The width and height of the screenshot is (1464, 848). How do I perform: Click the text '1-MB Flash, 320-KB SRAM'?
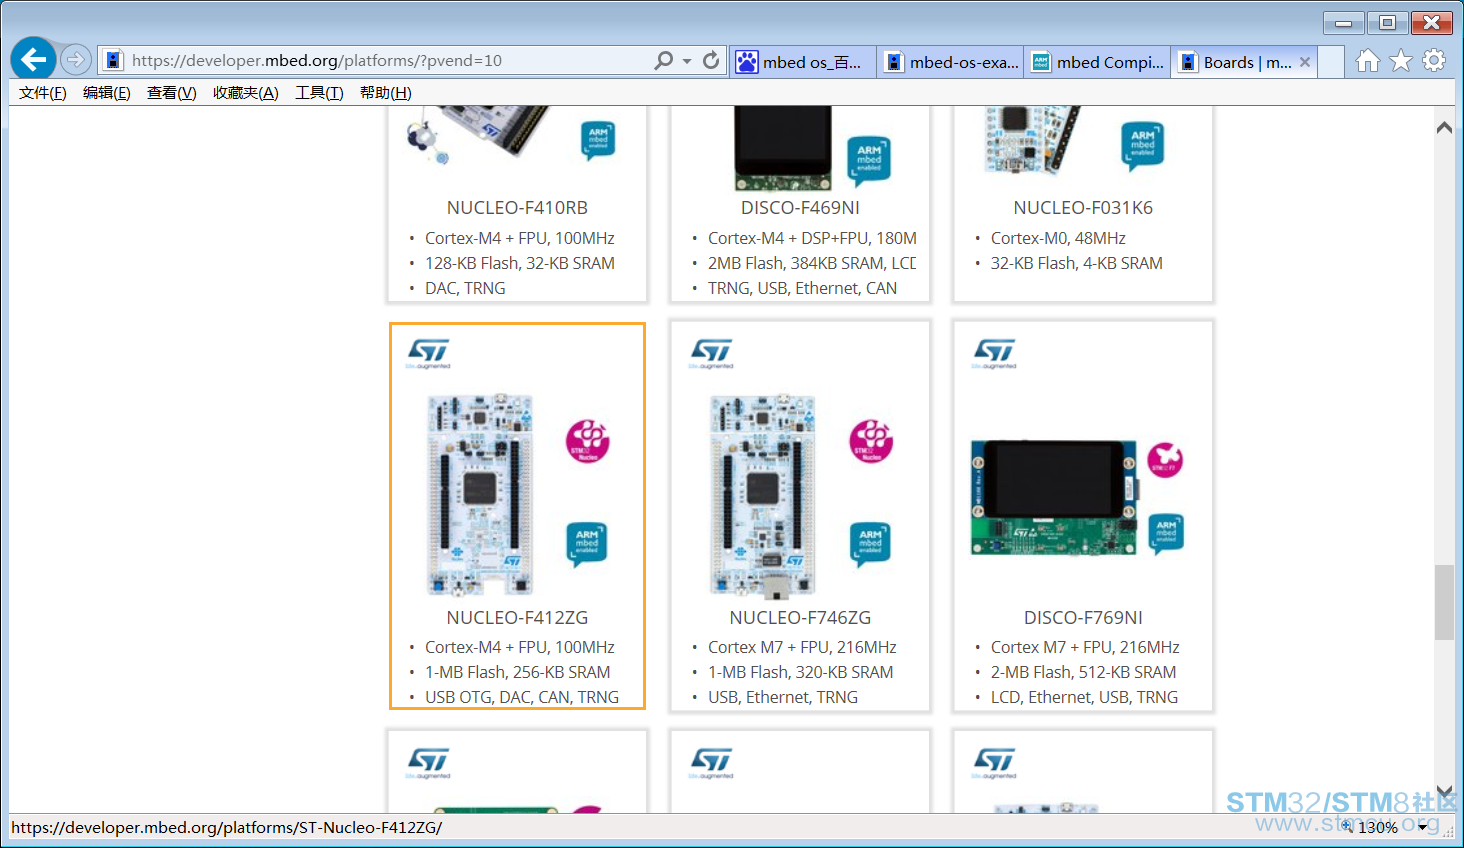coord(801,672)
